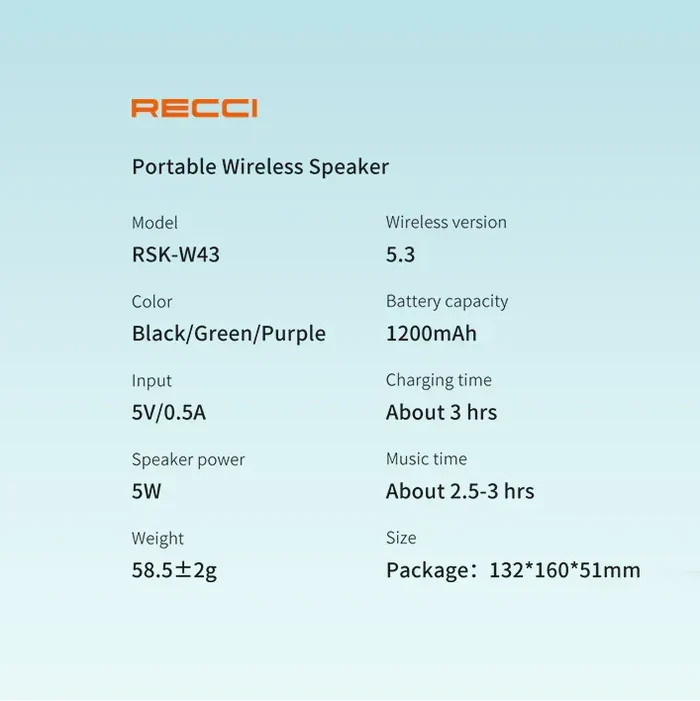The width and height of the screenshot is (700, 701).
Task: Click the Input label
Action: click(152, 381)
